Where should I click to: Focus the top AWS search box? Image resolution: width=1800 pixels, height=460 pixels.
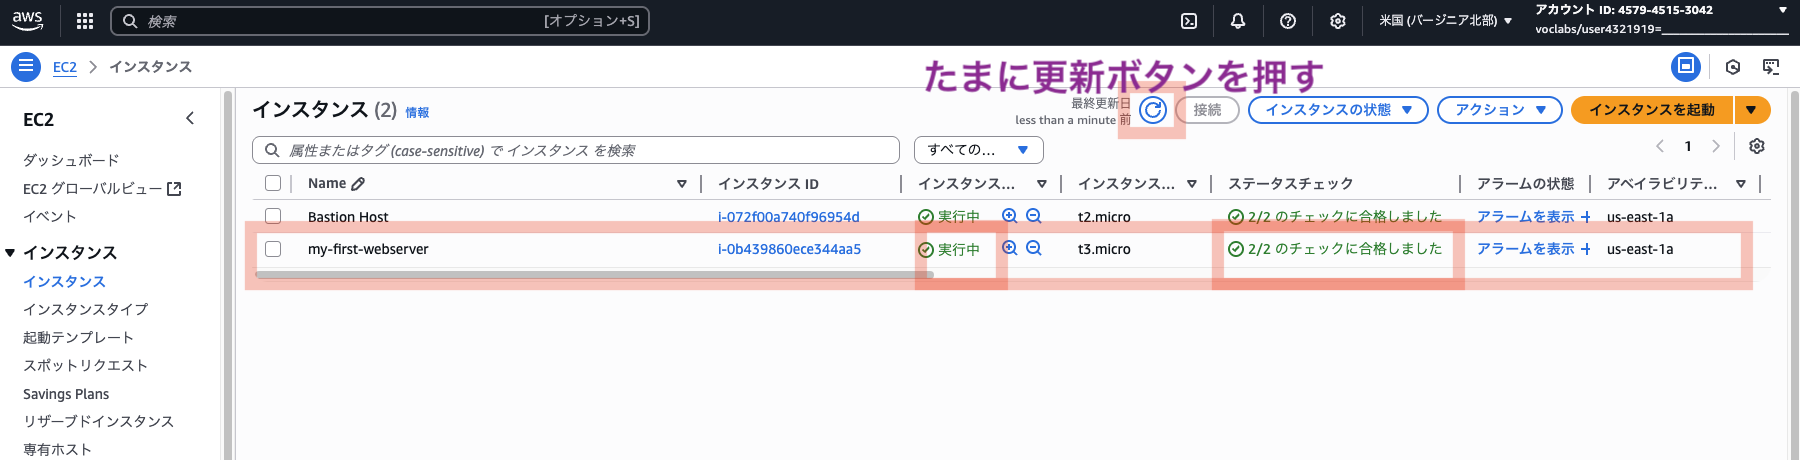click(380, 21)
